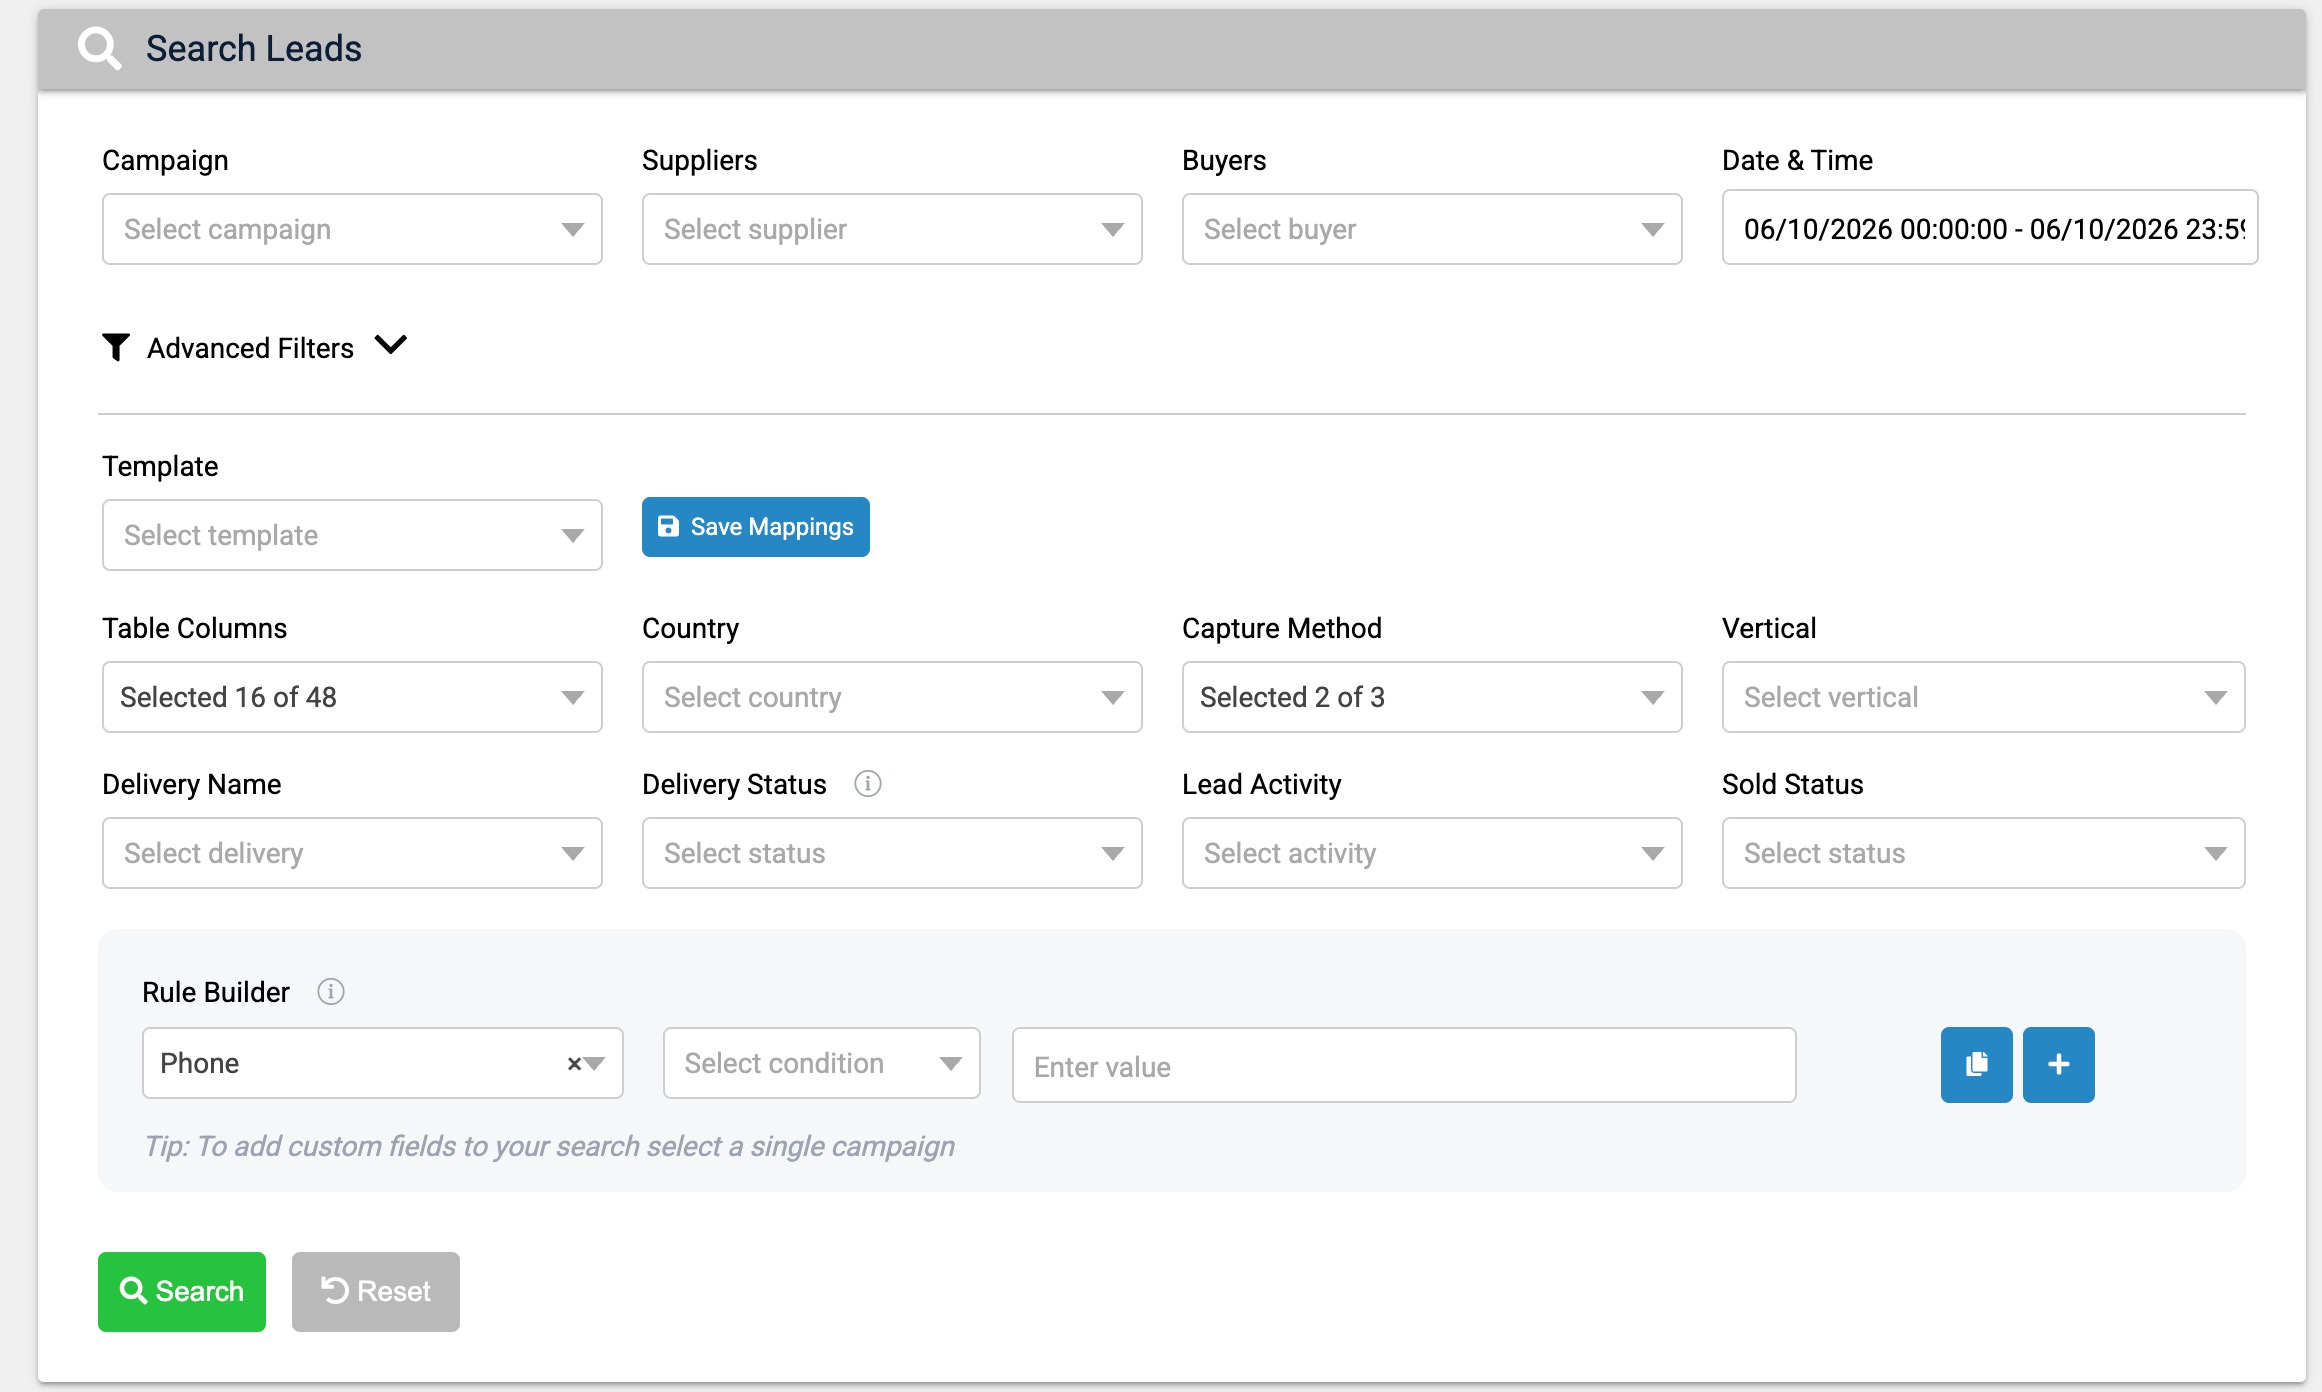Viewport: 2322px width, 1392px height.
Task: Open the Select country dropdown
Action: (x=892, y=697)
